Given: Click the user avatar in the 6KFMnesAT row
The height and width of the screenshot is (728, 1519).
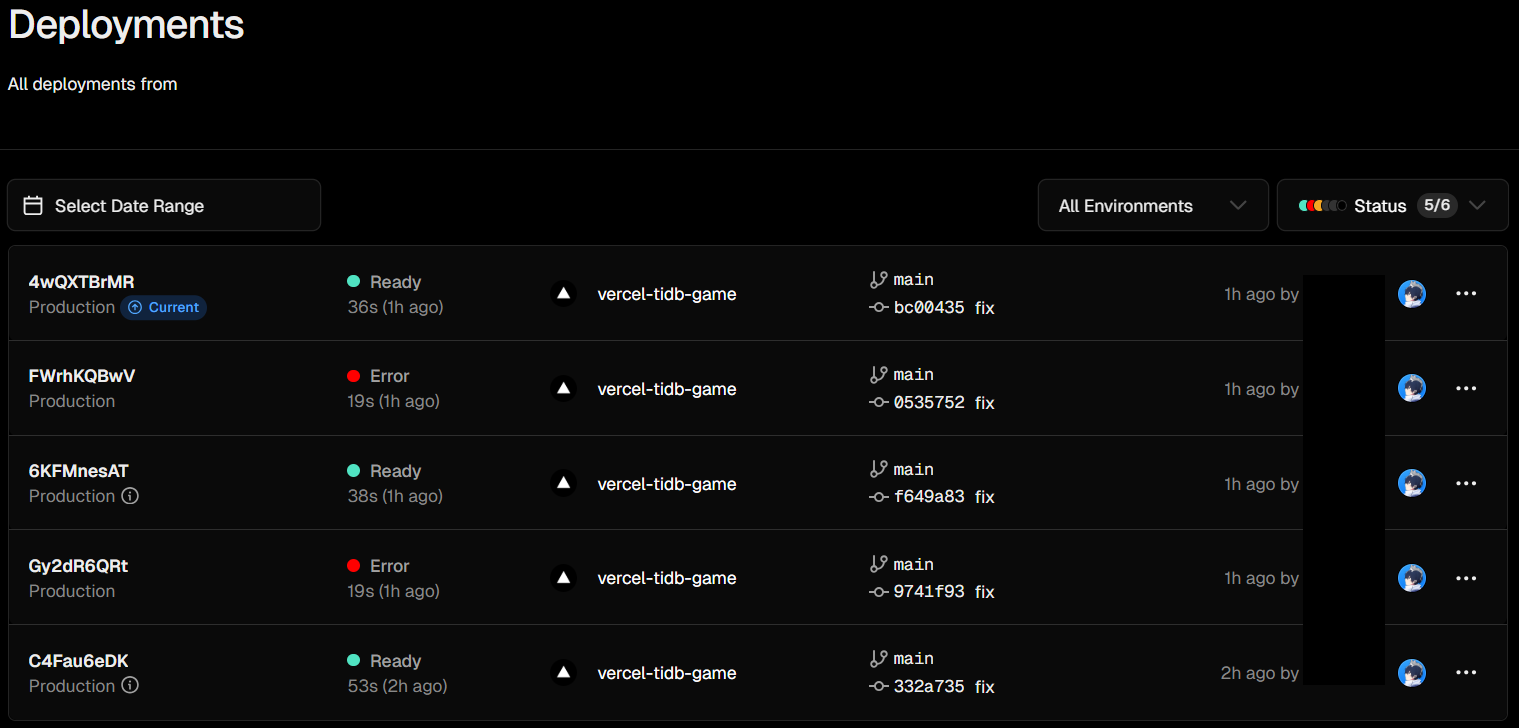Looking at the screenshot, I should [1412, 483].
